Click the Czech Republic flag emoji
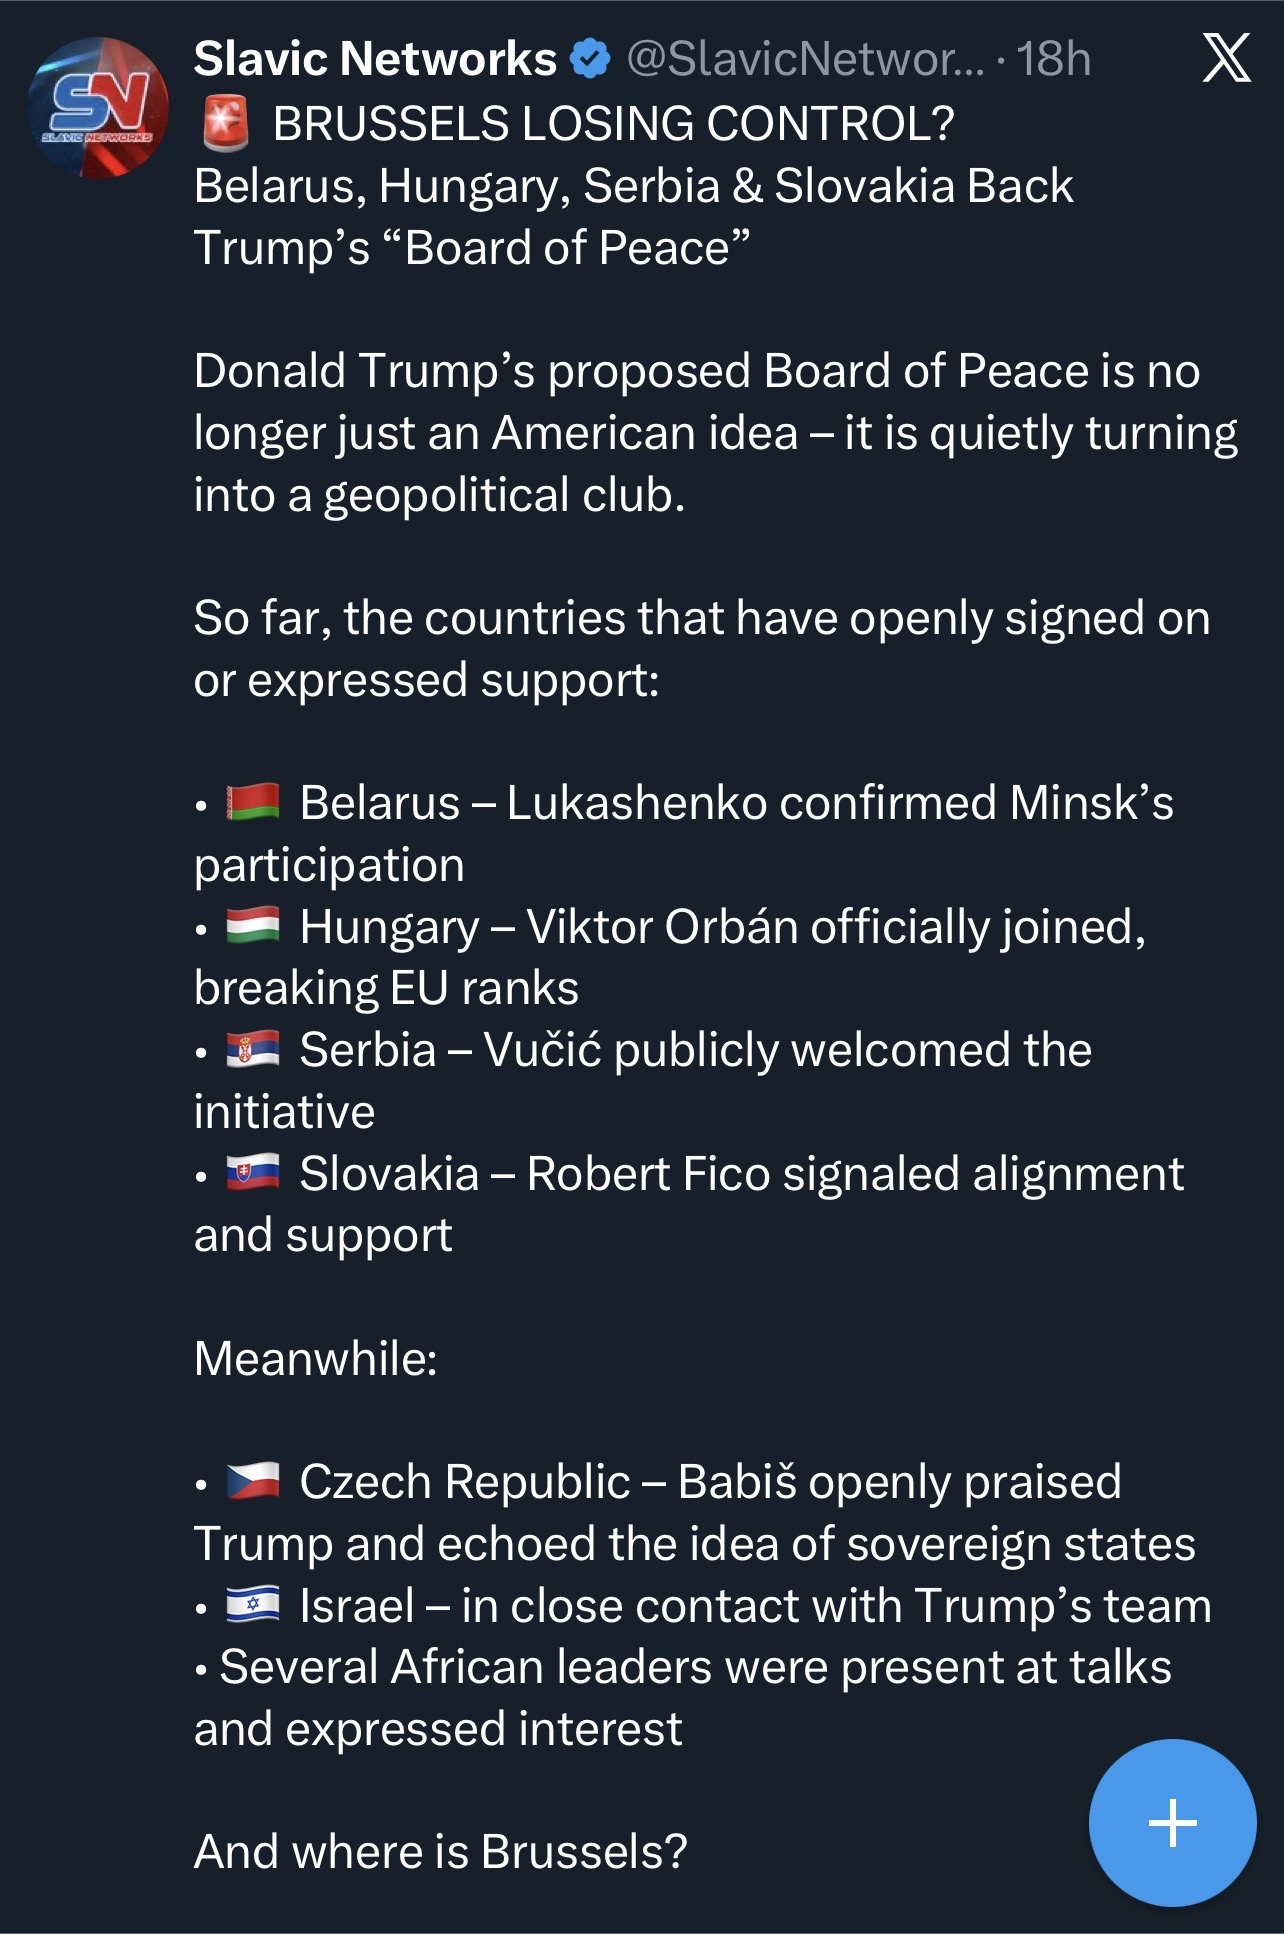Viewport: 1284px width, 1934px height. (x=253, y=1481)
